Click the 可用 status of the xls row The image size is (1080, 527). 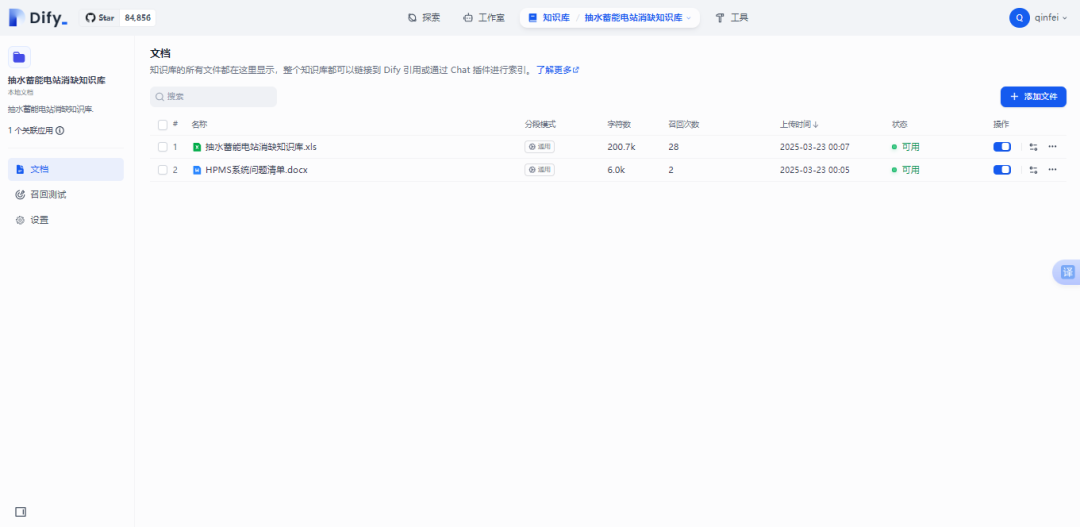click(x=906, y=147)
